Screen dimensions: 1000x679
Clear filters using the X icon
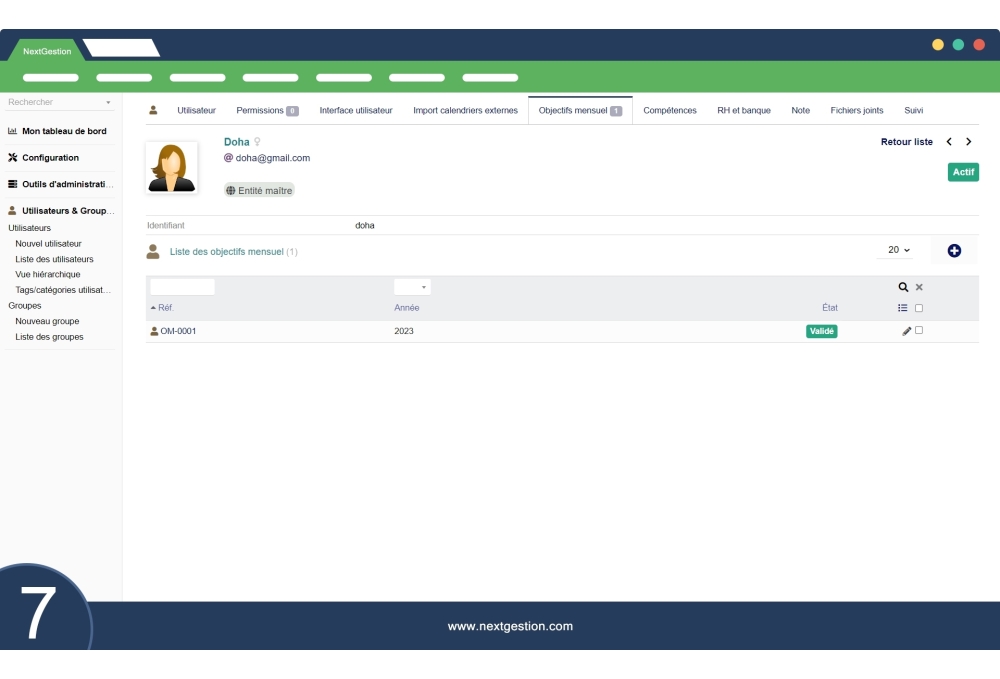click(x=919, y=287)
